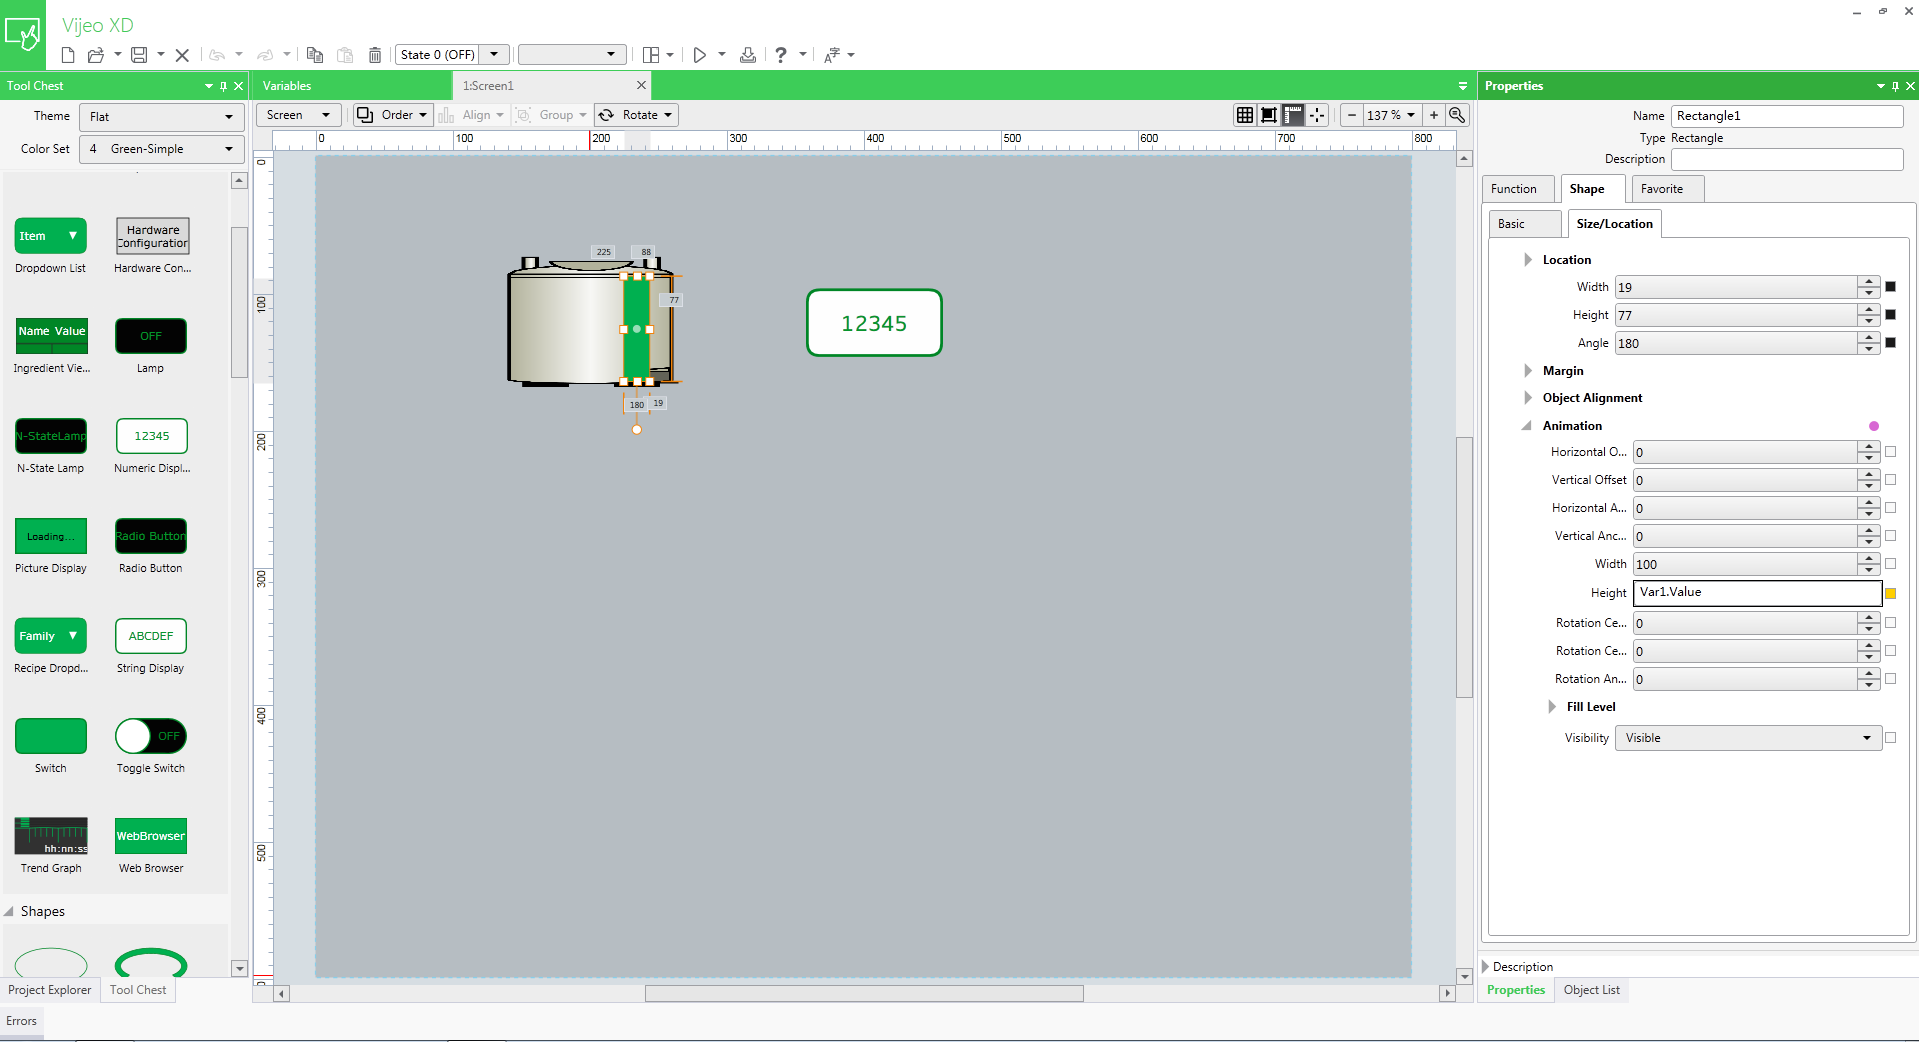Toggle Horizontal Offset animation checkbox
The image size is (1919, 1042).
(1890, 452)
